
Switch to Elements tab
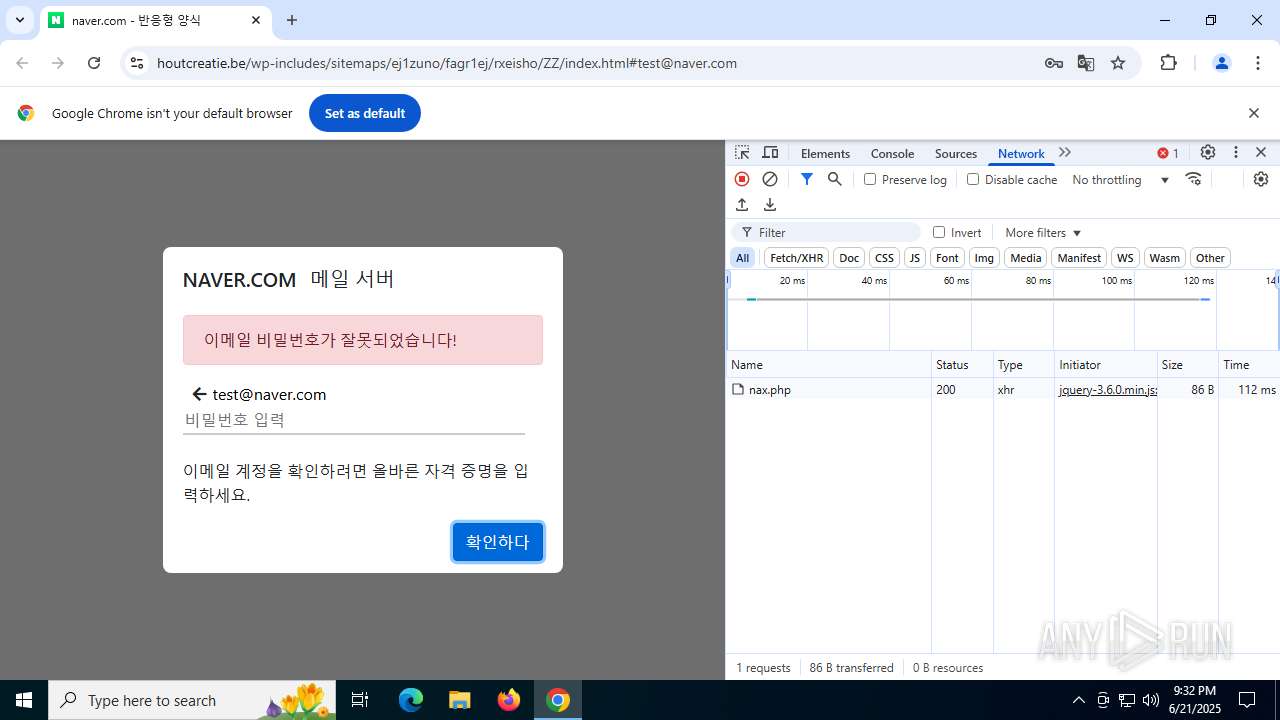click(x=825, y=153)
